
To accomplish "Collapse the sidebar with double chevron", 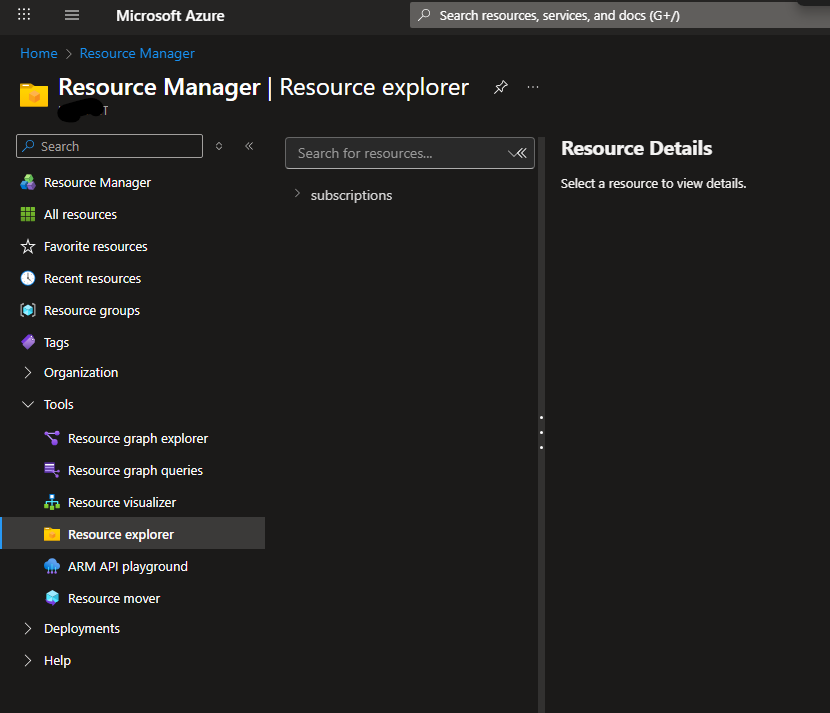I will pos(249,146).
